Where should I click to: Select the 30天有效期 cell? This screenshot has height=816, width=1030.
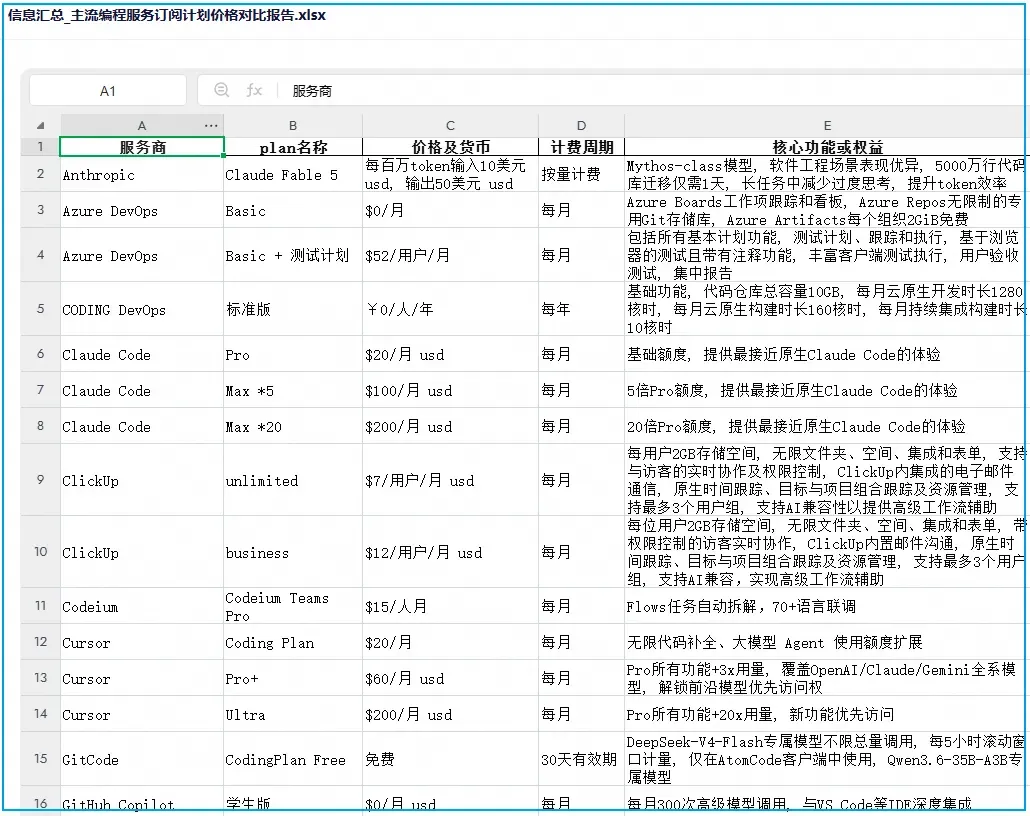pos(581,759)
